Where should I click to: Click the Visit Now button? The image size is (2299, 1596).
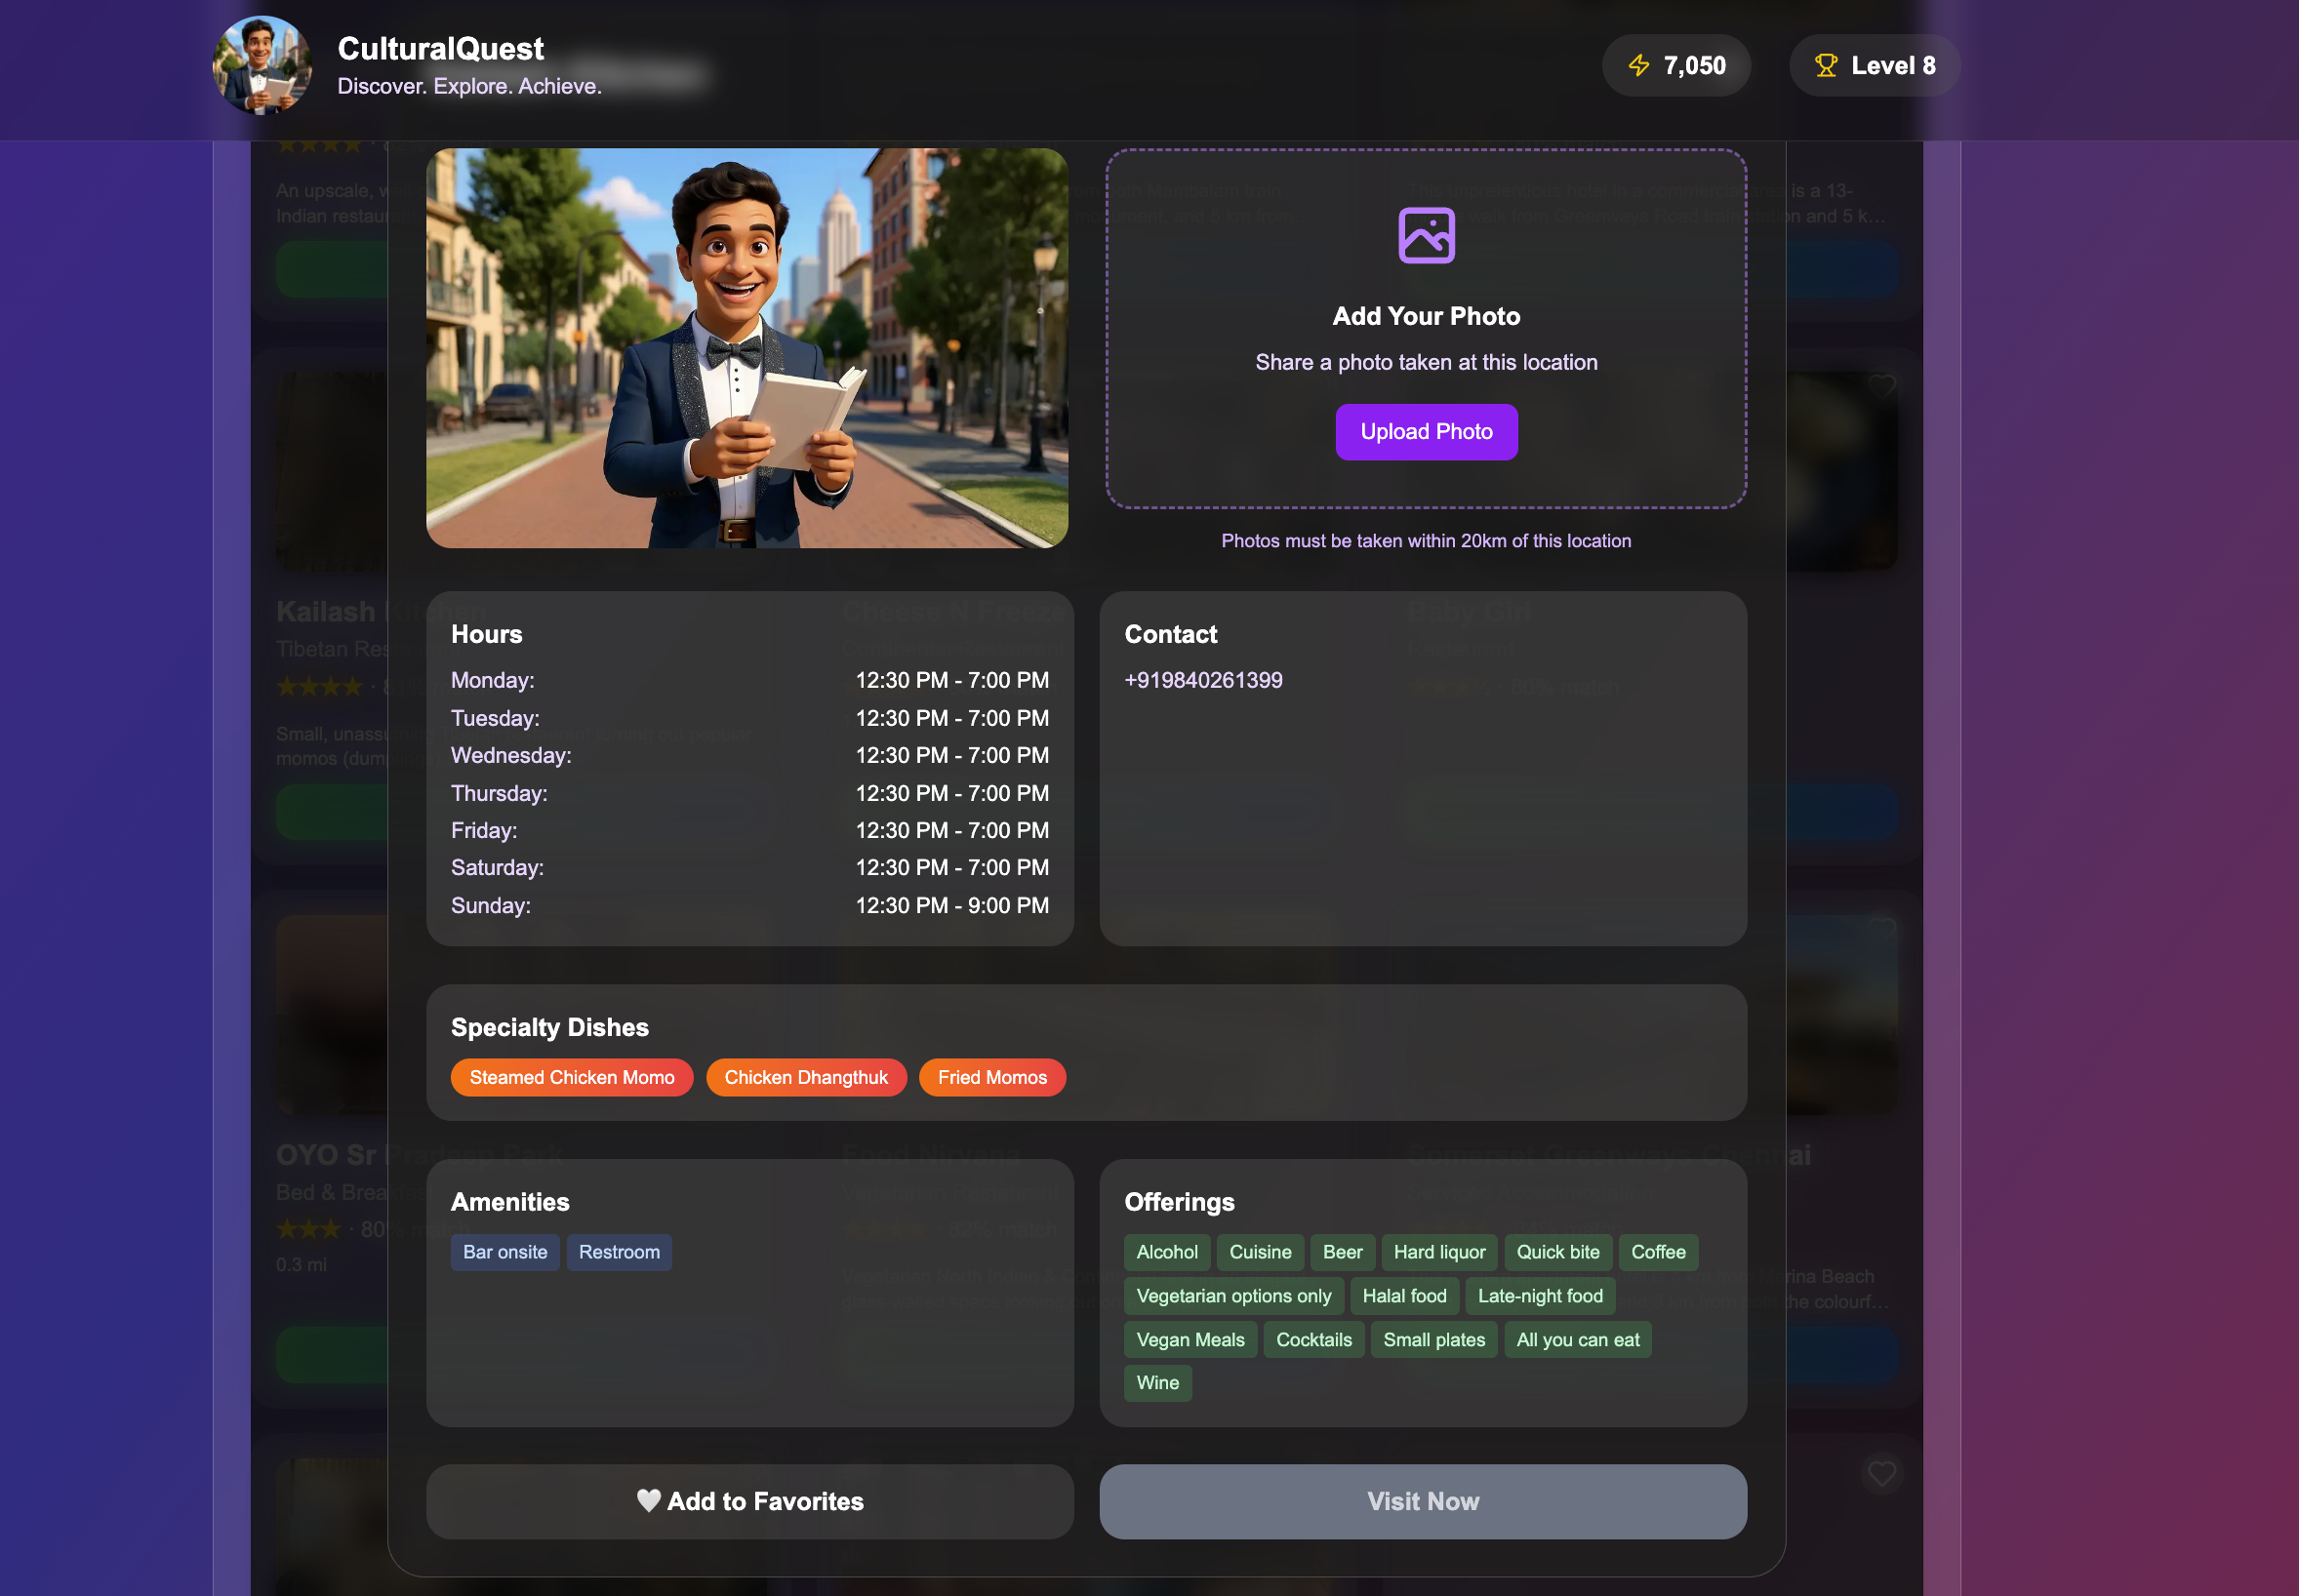(1422, 1501)
